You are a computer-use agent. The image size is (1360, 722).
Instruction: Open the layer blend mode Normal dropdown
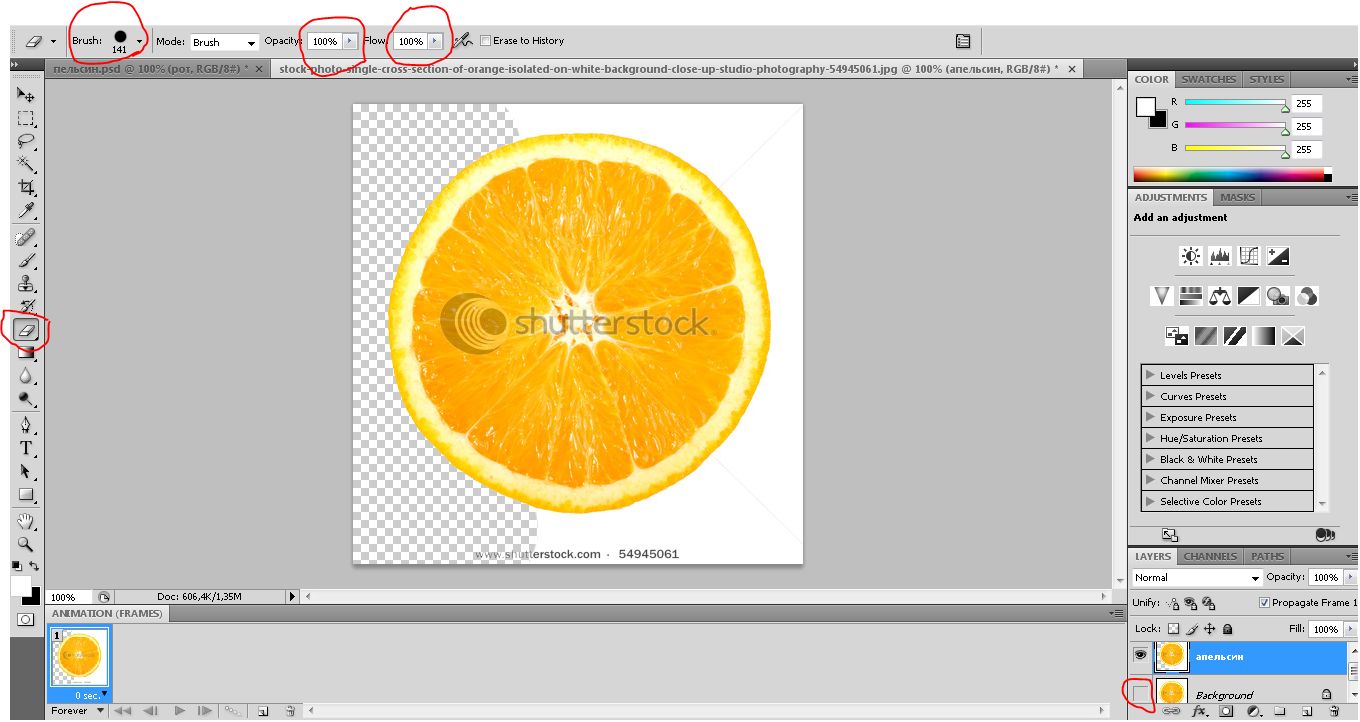(1197, 577)
